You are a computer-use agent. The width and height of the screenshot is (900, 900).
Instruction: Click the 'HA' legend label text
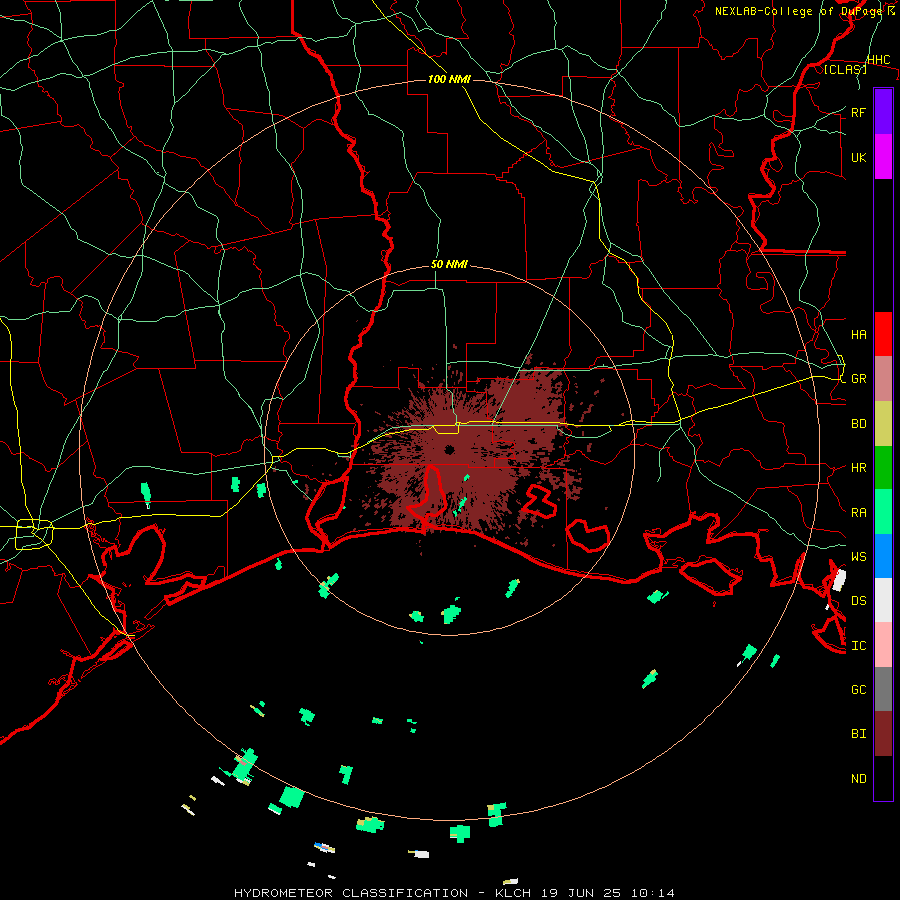point(858,334)
